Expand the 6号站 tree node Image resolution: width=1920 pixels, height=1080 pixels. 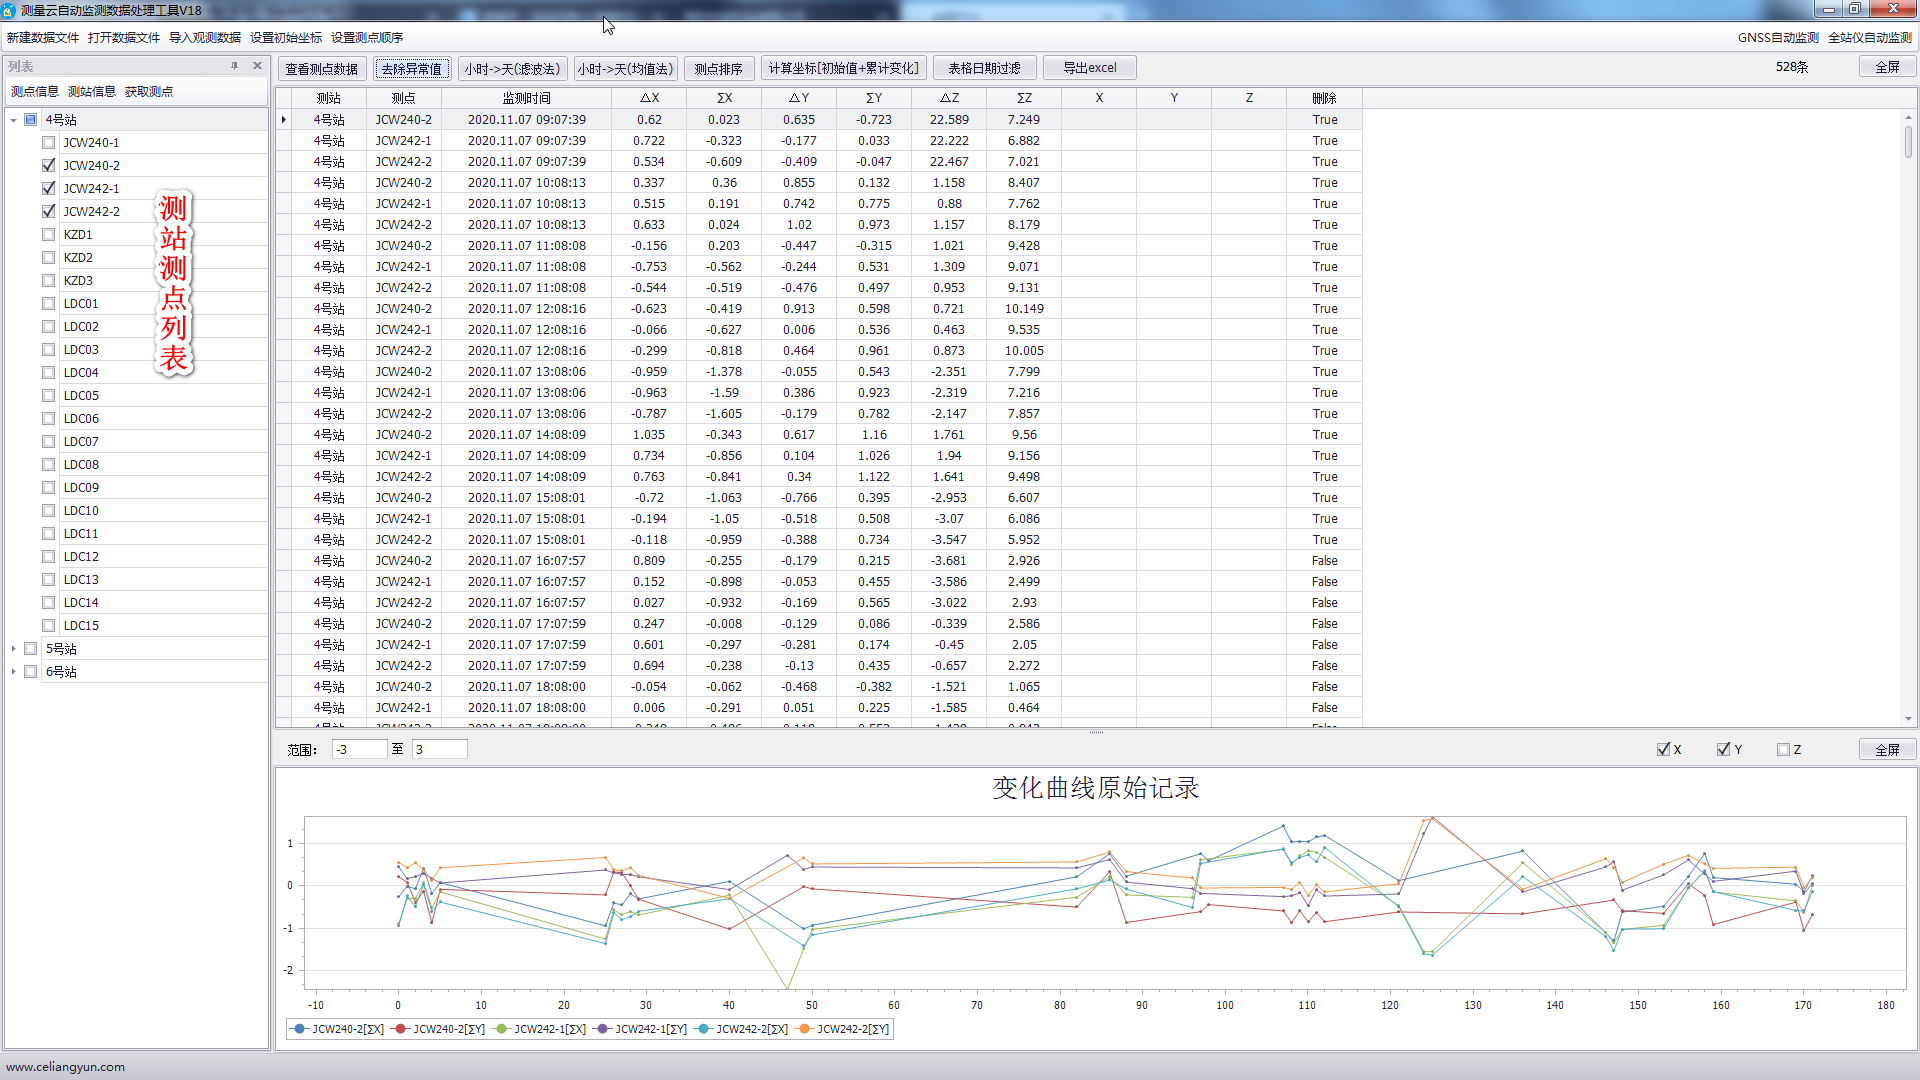point(13,672)
